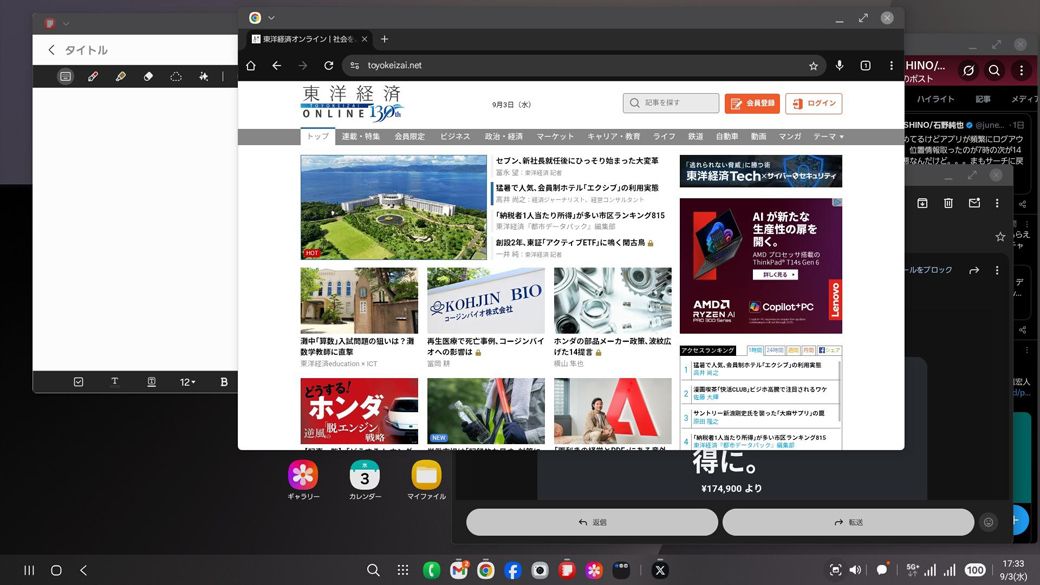This screenshot has width=1040, height=585.
Task: Open the app drawer grid in the taskbar
Action: [402, 570]
